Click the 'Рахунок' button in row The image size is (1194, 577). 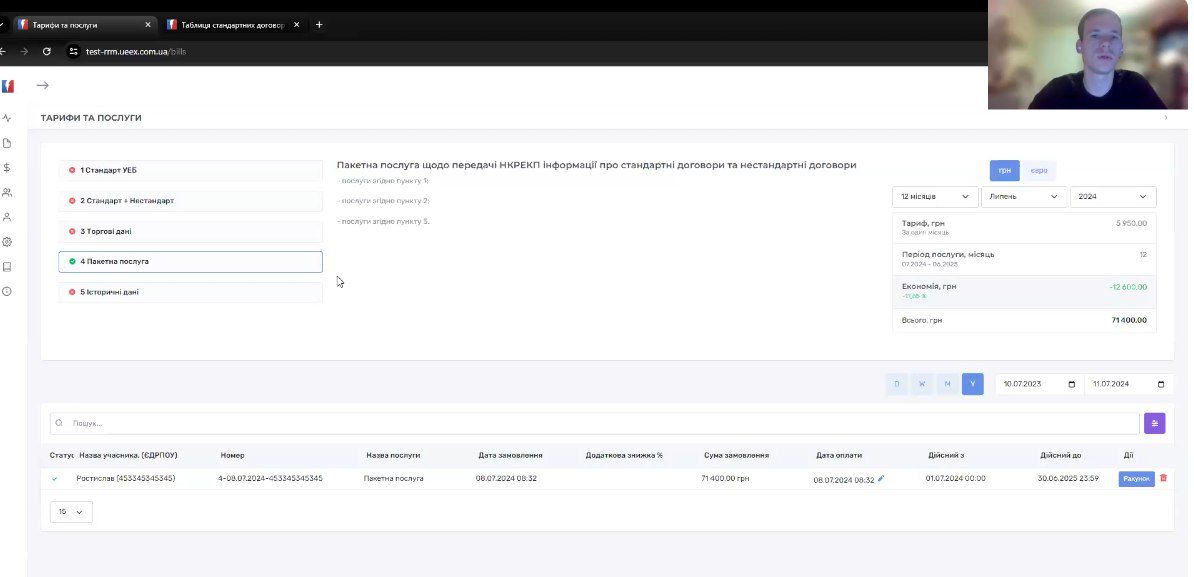pos(1136,479)
